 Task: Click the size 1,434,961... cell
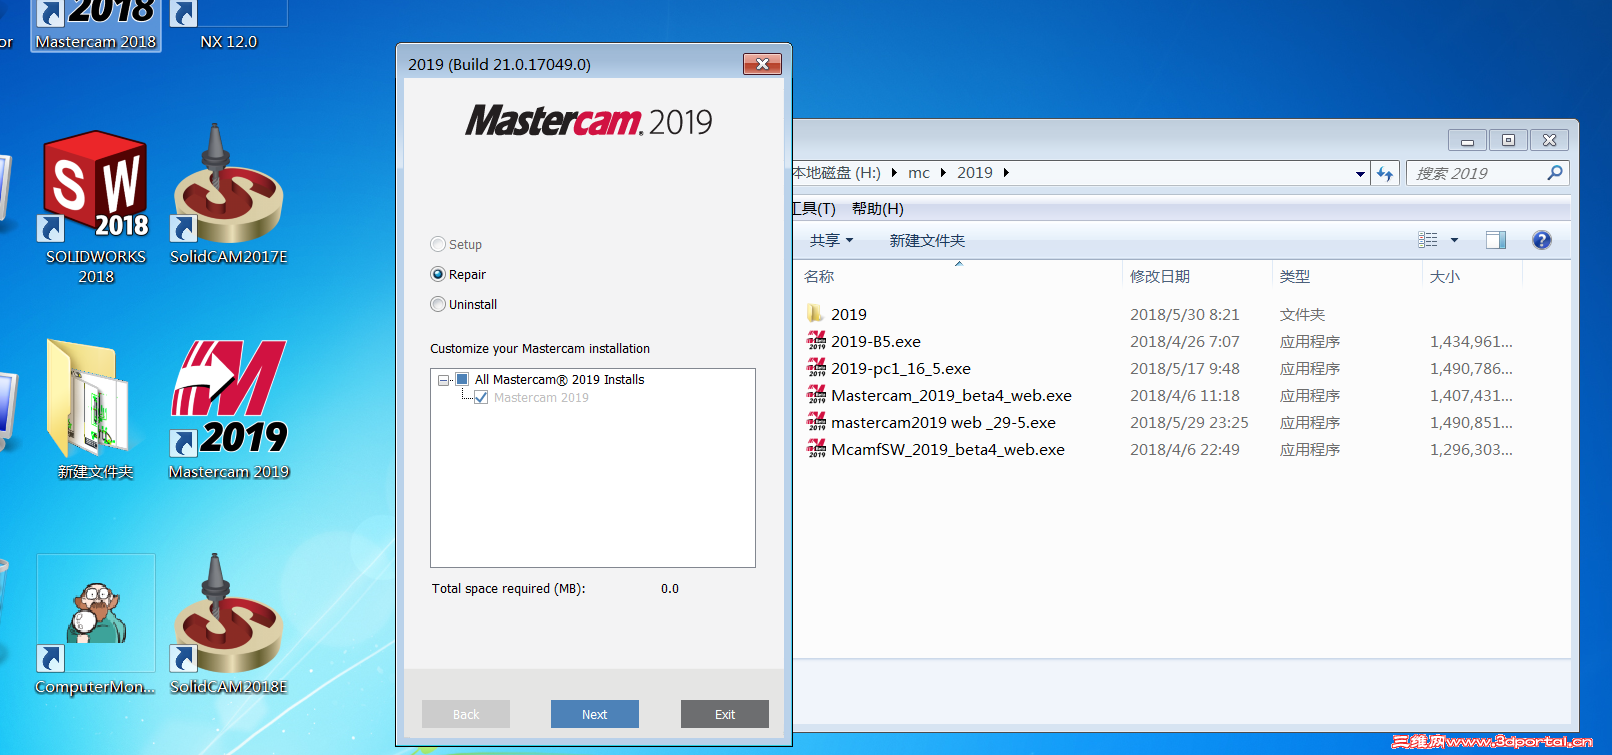[1471, 341]
